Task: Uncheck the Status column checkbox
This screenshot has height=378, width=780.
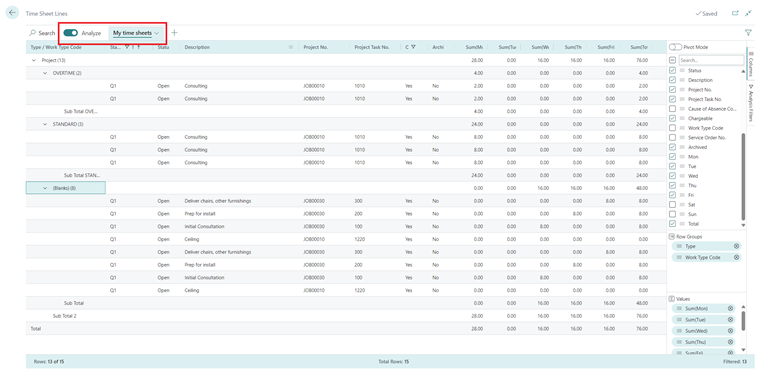Action: (673, 71)
